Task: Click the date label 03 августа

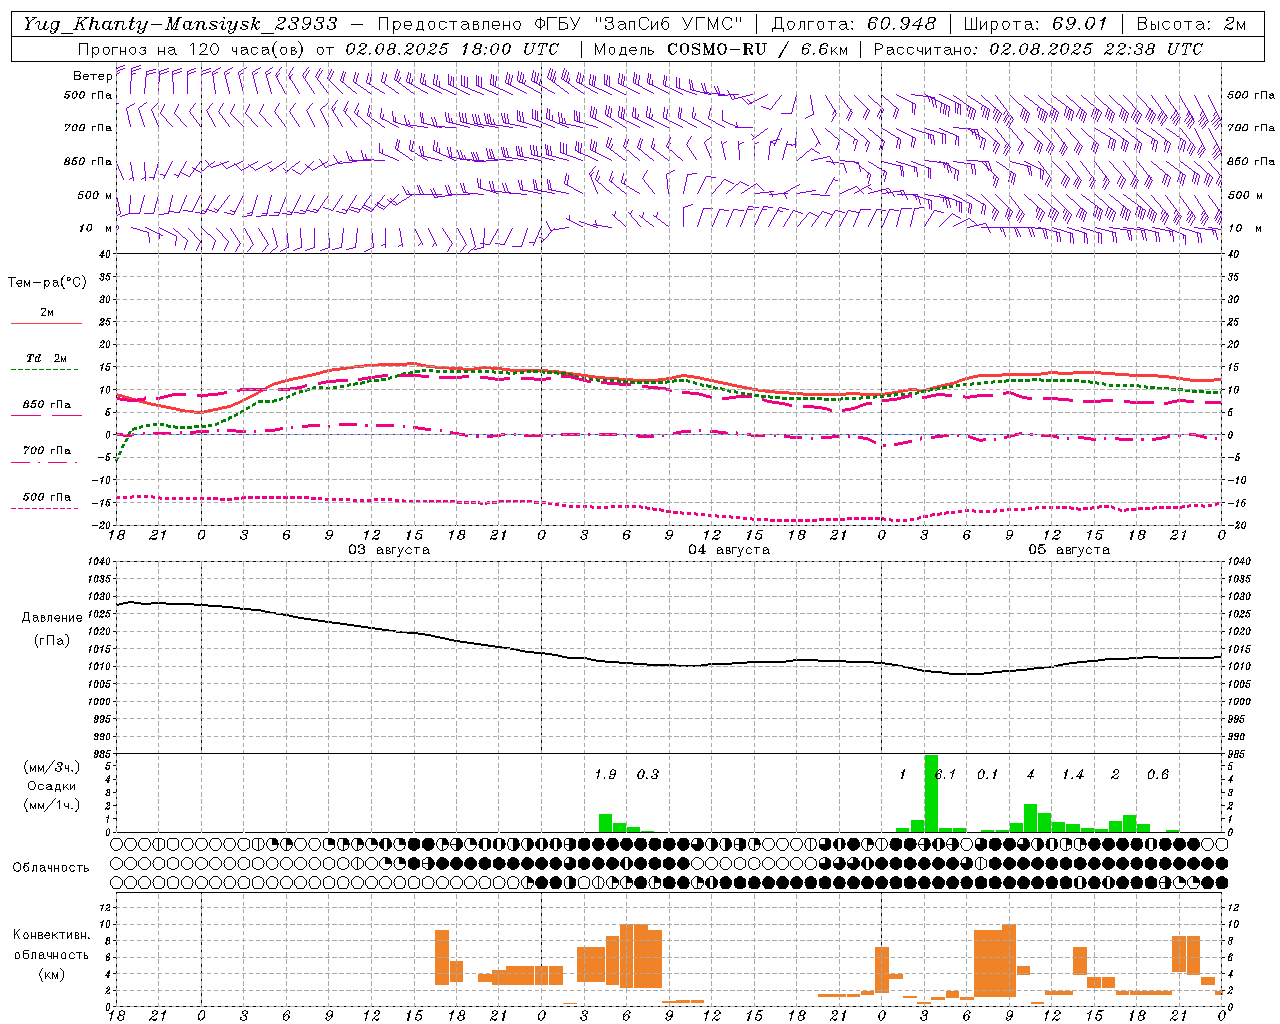Action: [389, 550]
